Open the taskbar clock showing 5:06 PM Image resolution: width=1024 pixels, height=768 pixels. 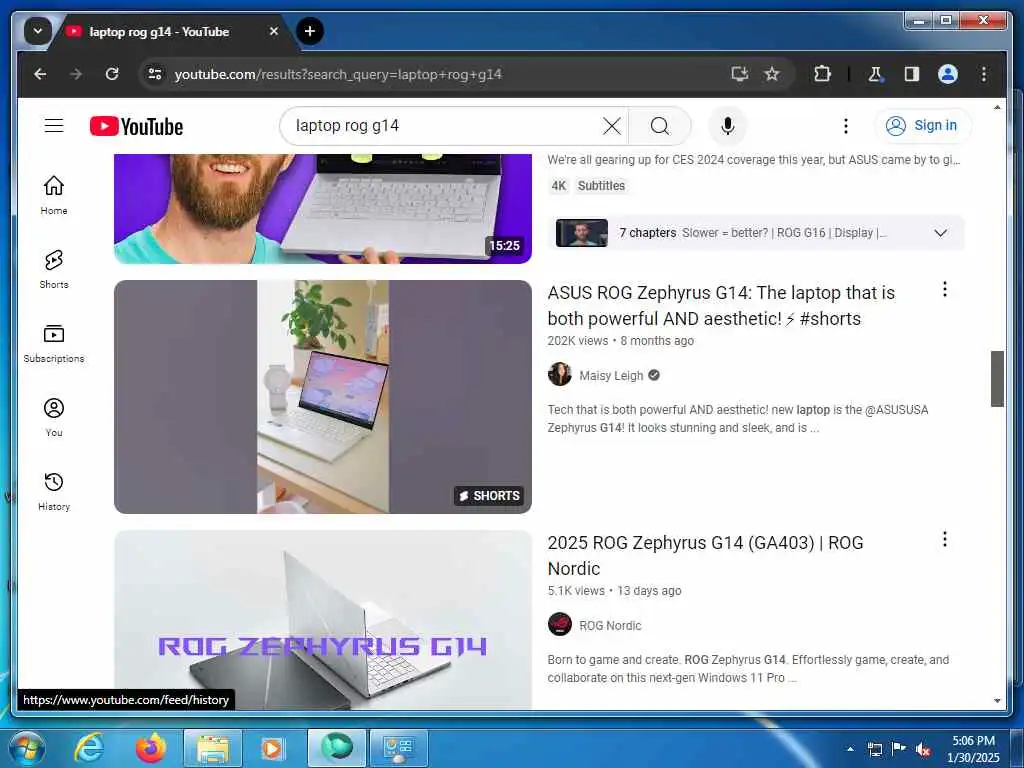tap(972, 749)
